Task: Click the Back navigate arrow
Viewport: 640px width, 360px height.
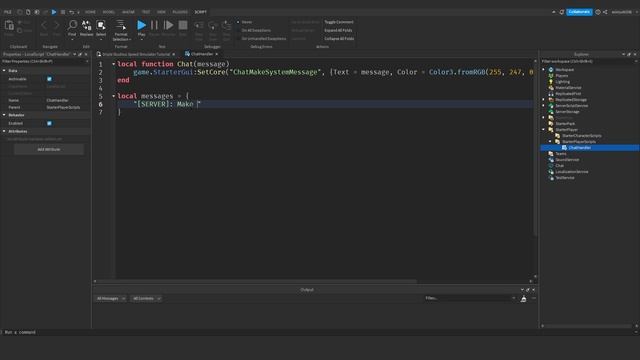Action: coord(44,25)
